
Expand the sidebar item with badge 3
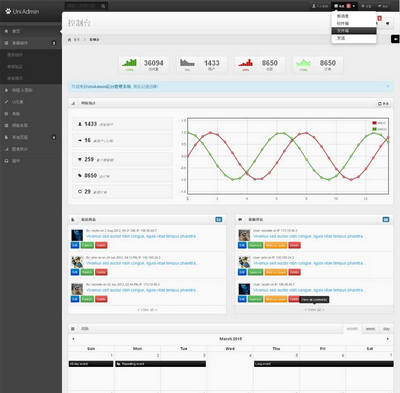31,43
